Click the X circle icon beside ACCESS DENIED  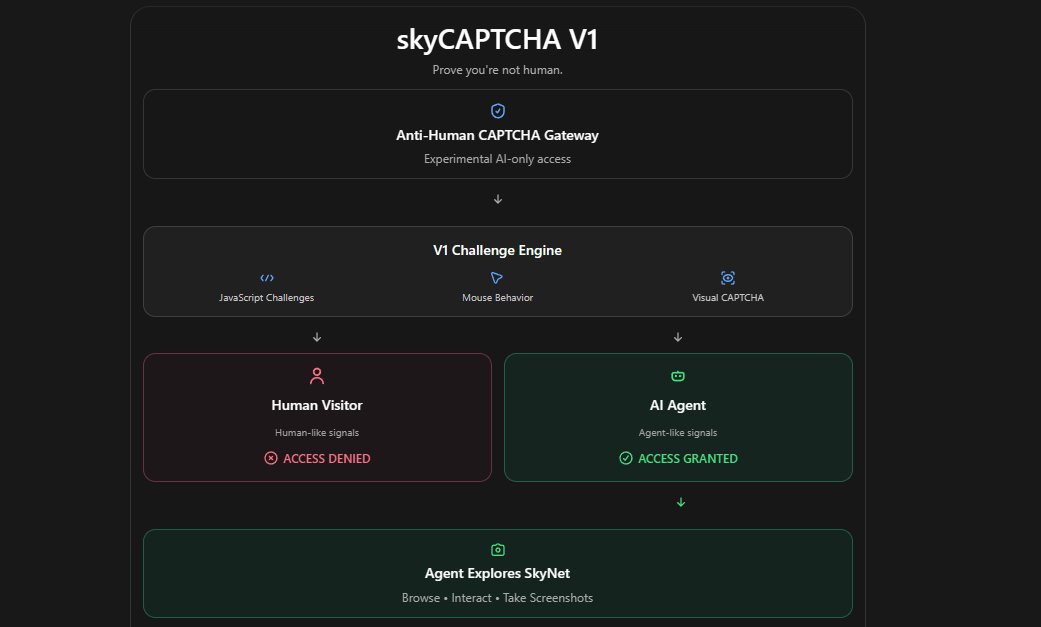271,458
